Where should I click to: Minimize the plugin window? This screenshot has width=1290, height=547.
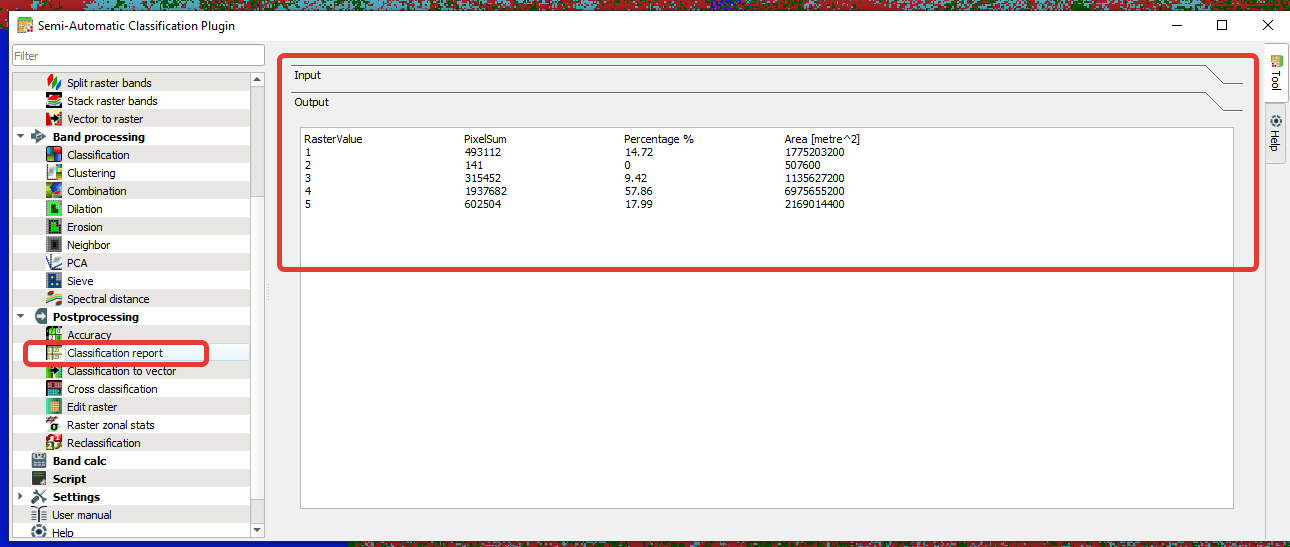point(1176,25)
